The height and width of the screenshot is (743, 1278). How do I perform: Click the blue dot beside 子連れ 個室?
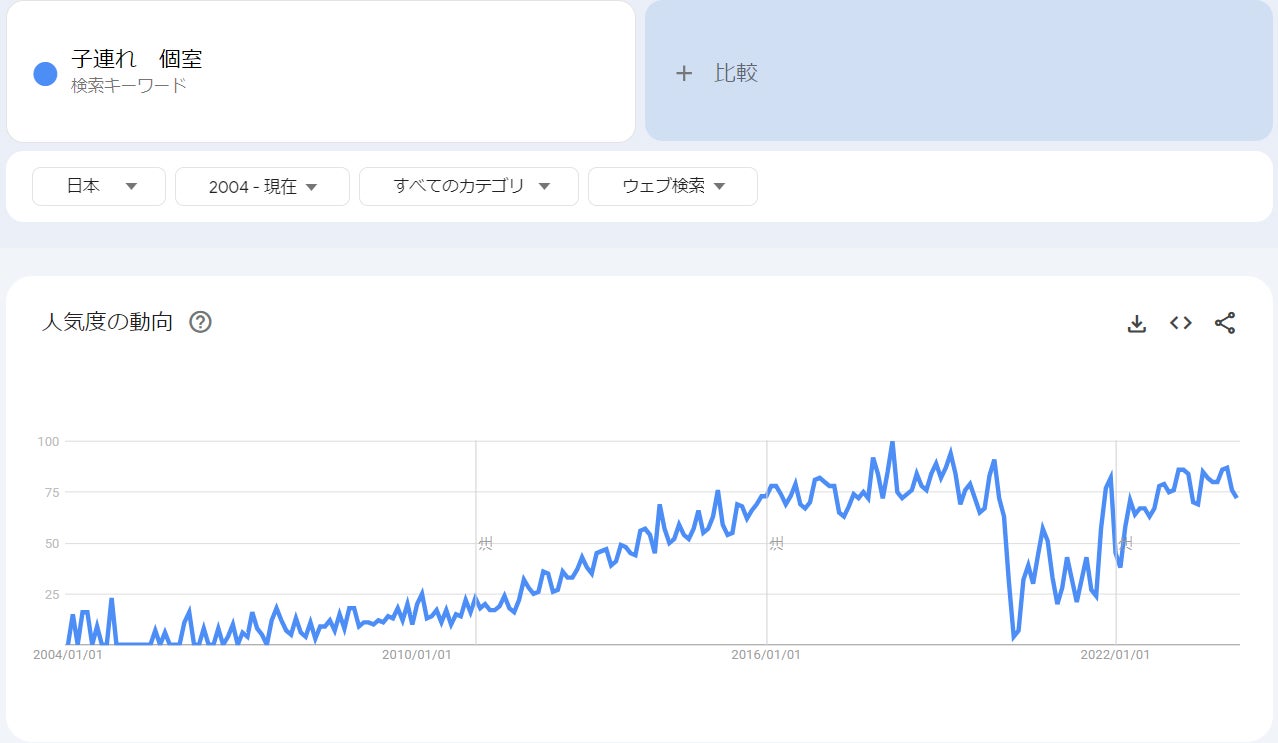pyautogui.click(x=45, y=73)
